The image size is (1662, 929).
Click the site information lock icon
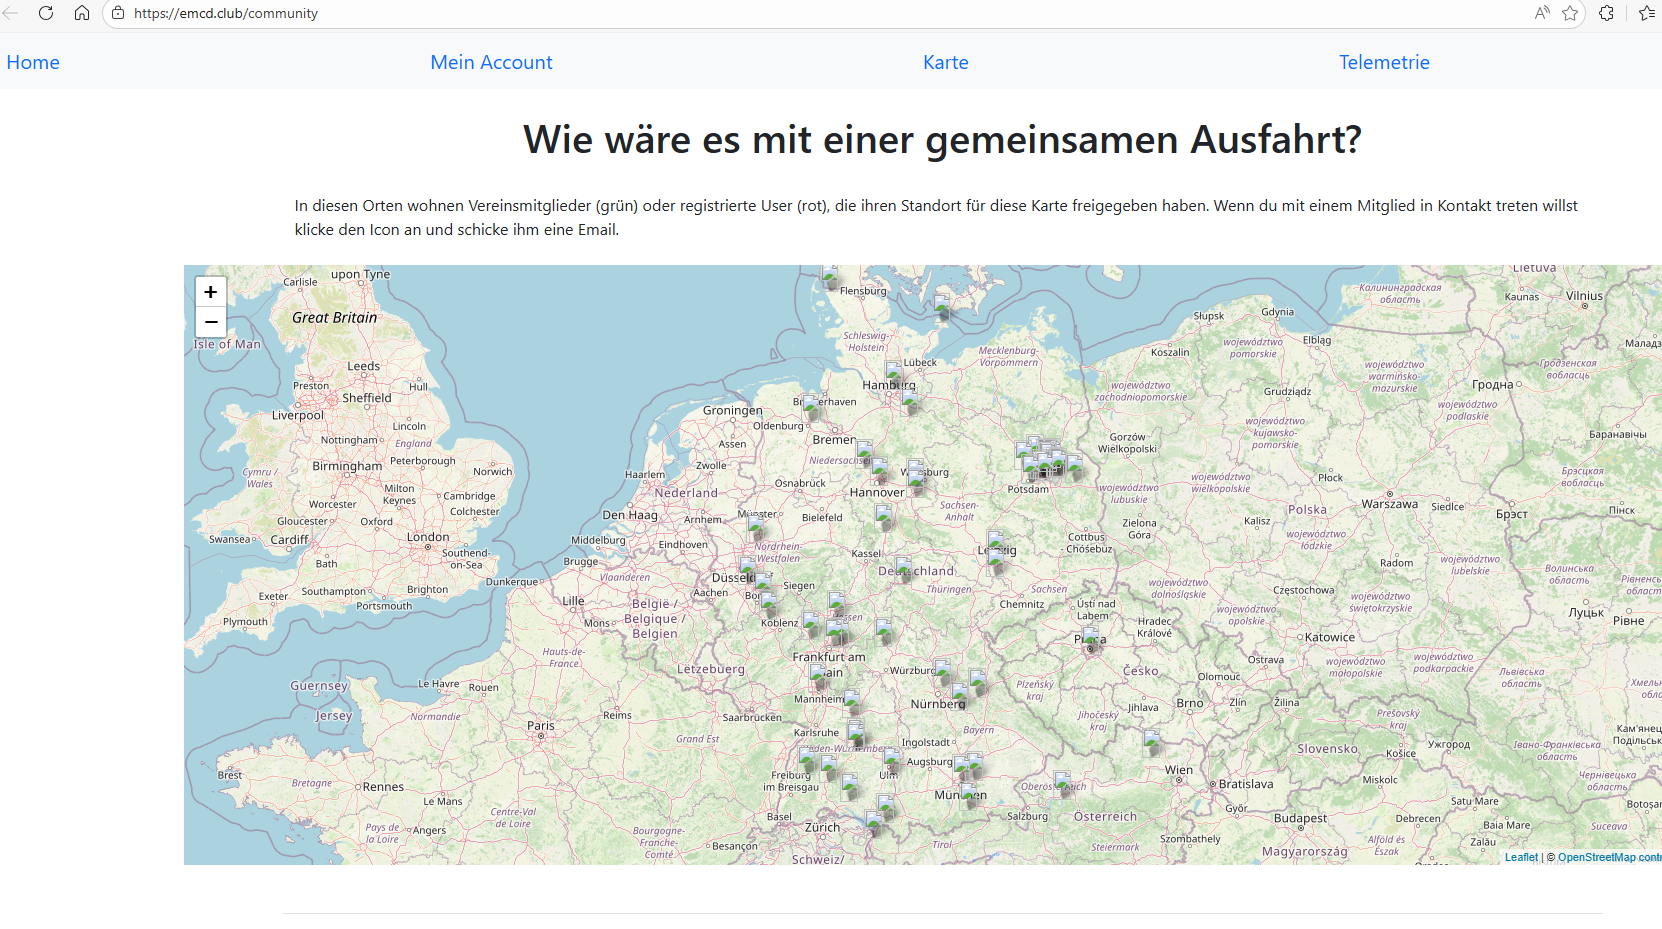[x=118, y=13]
